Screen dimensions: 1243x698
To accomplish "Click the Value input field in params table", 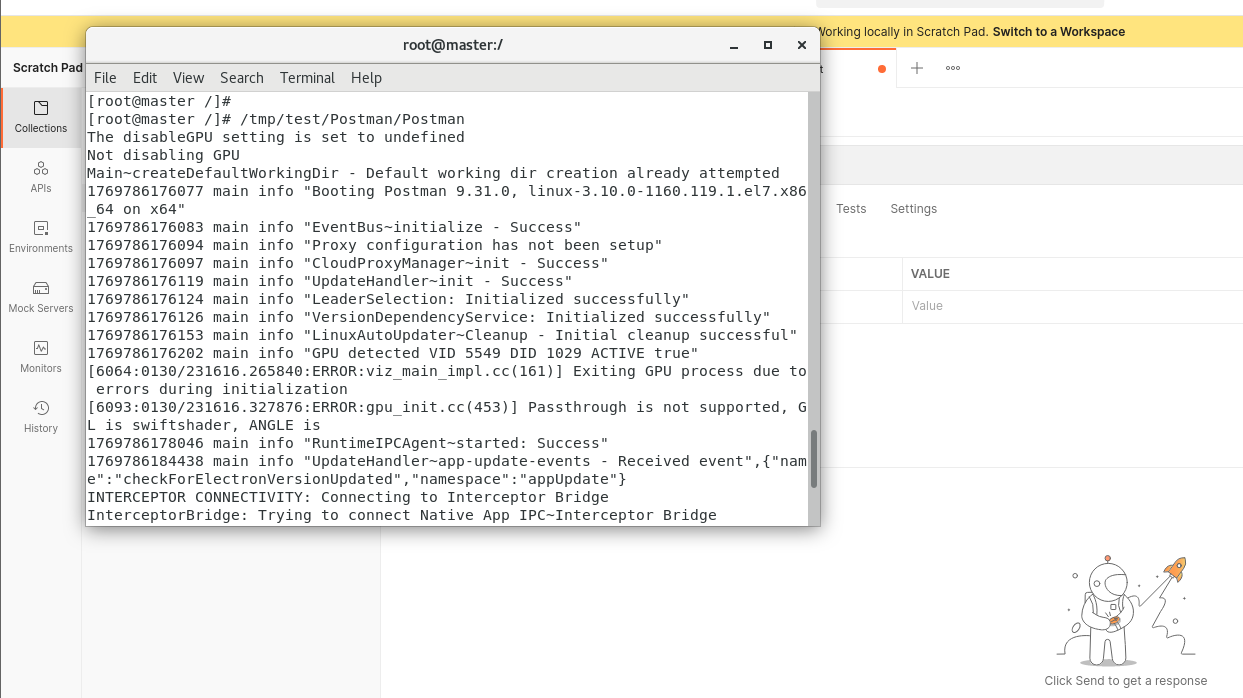I will pyautogui.click(x=1072, y=306).
